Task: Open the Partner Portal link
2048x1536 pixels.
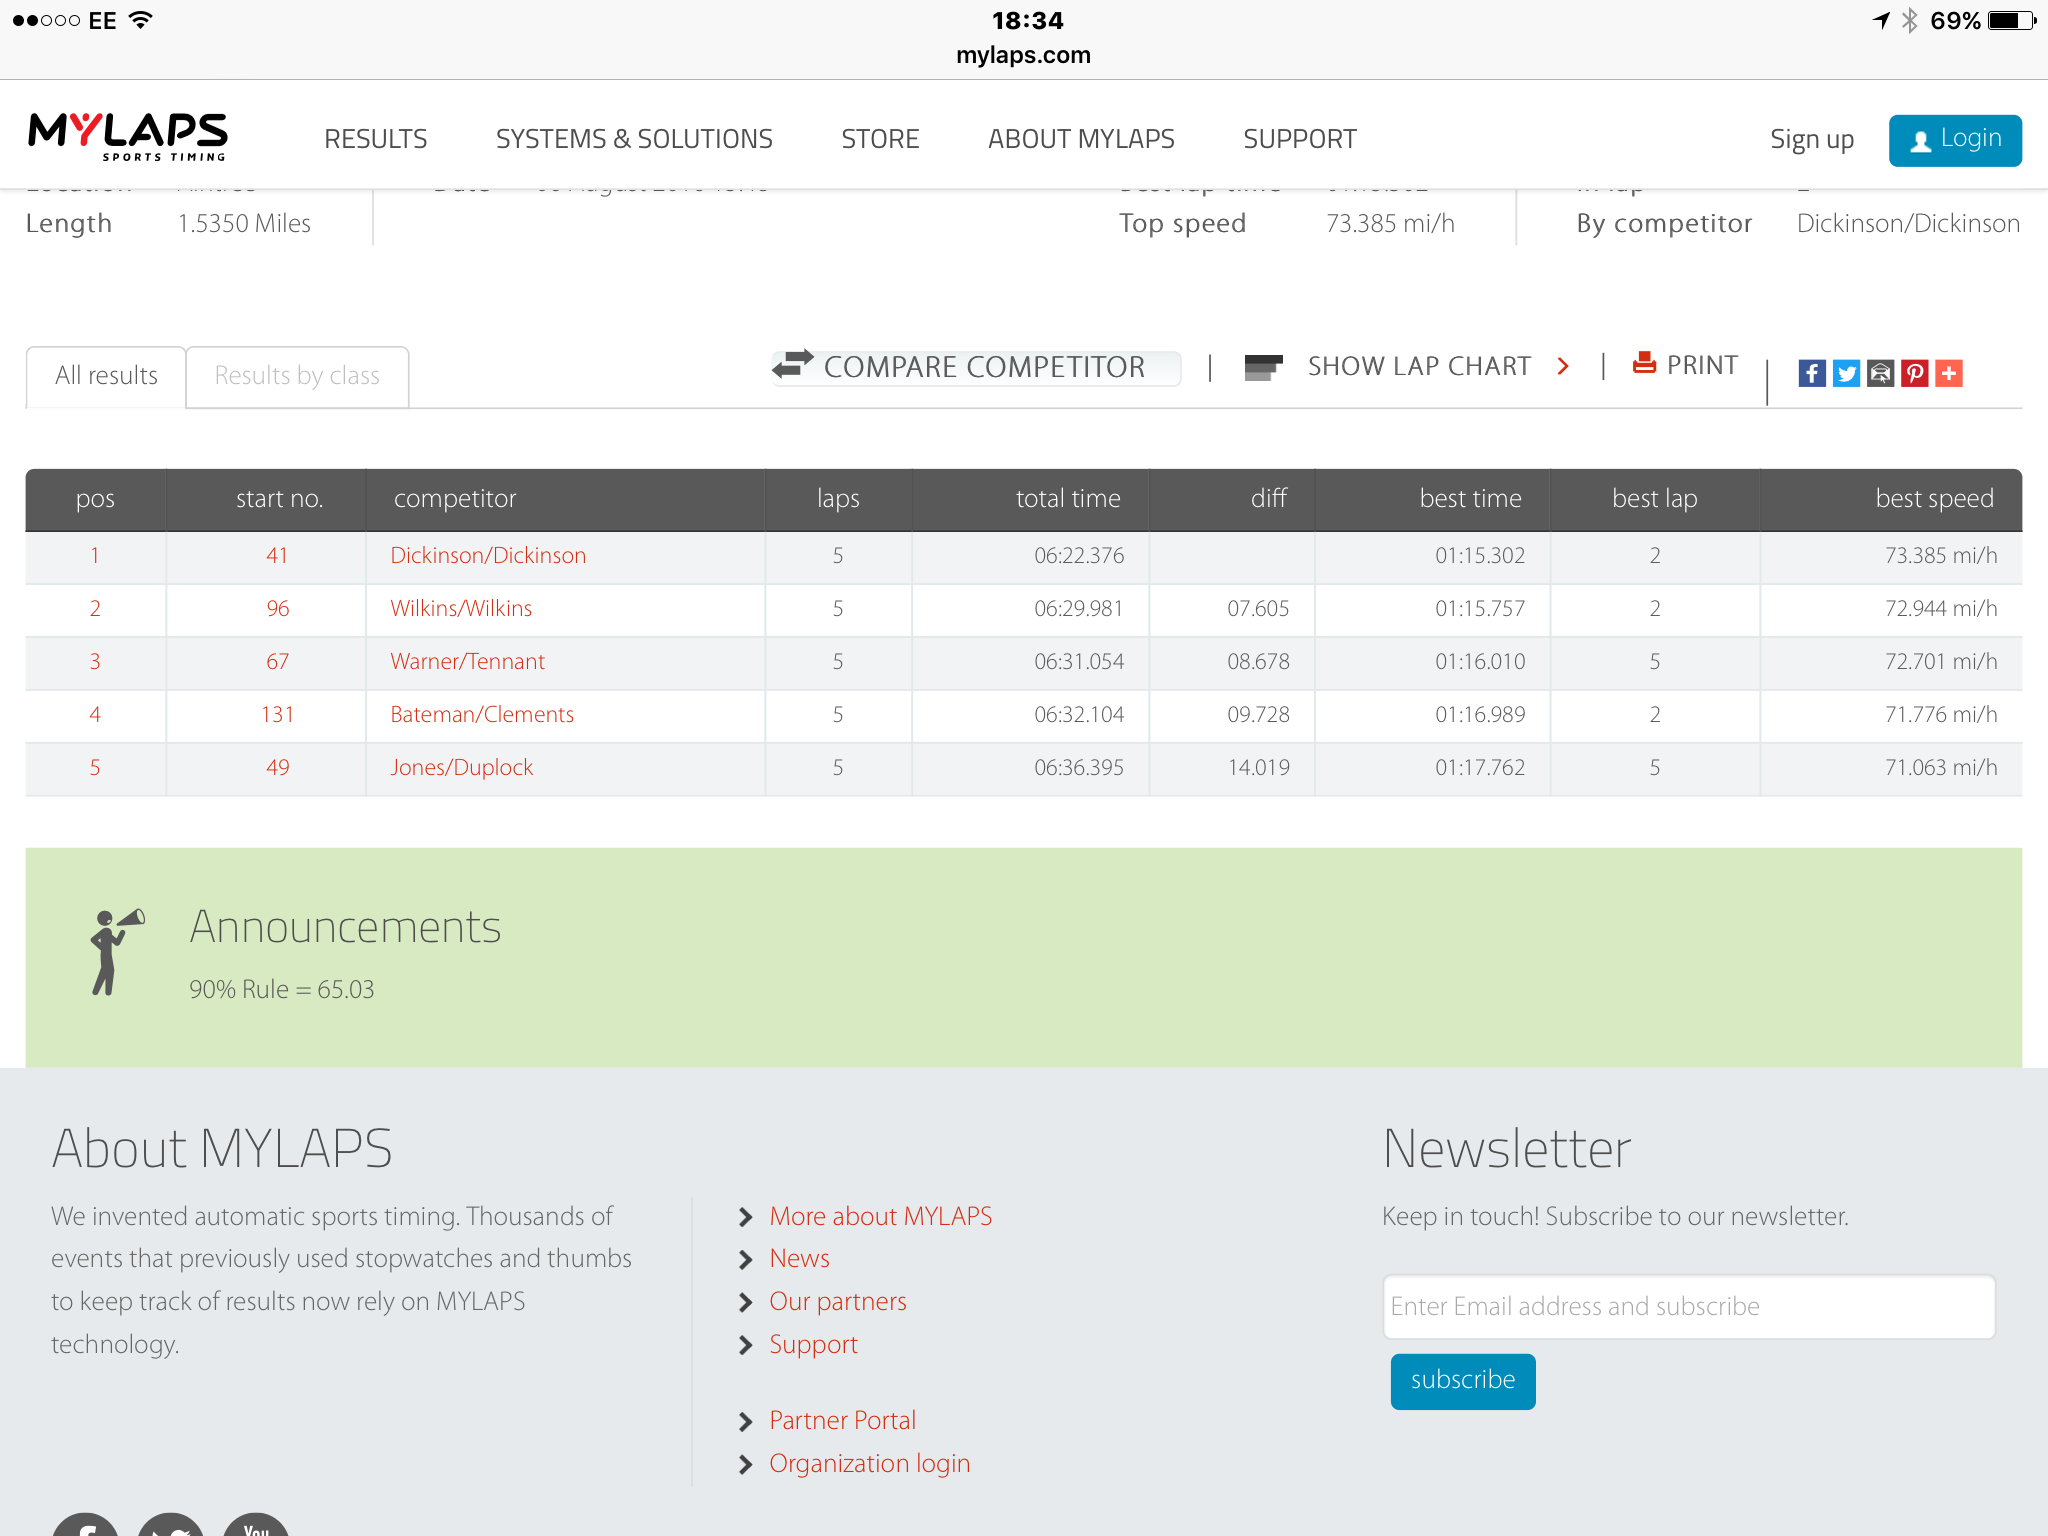Action: pyautogui.click(x=842, y=1420)
